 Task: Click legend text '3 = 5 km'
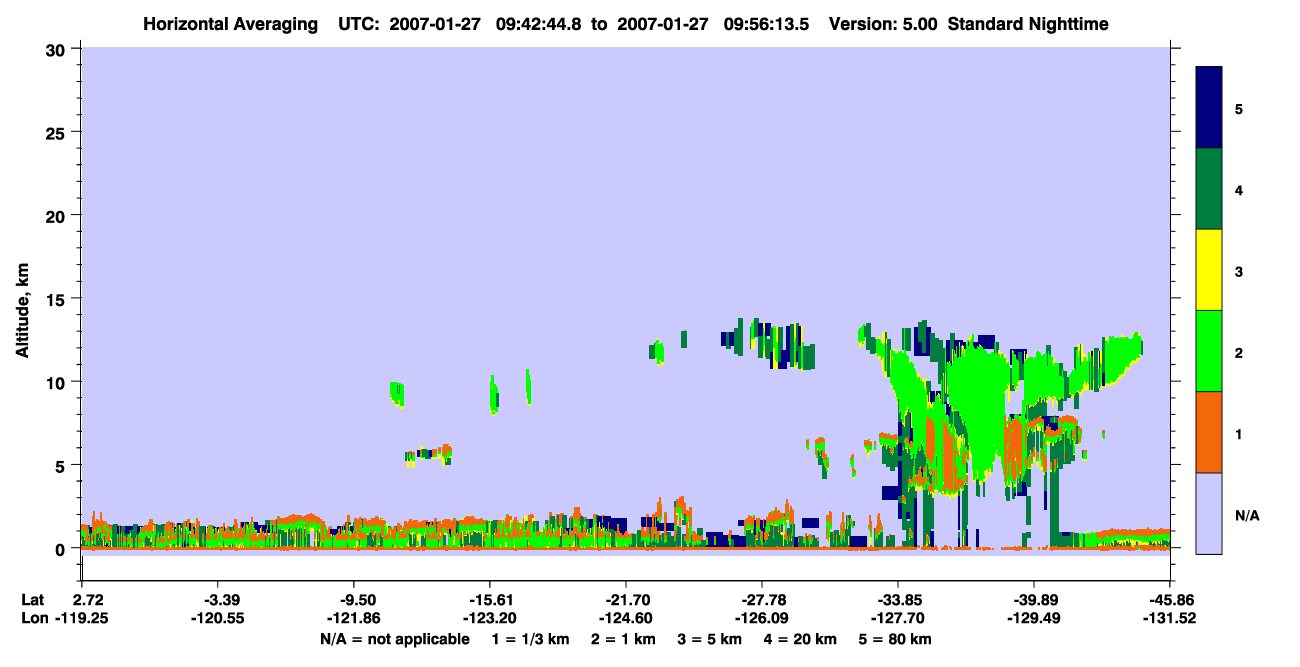click(711, 639)
